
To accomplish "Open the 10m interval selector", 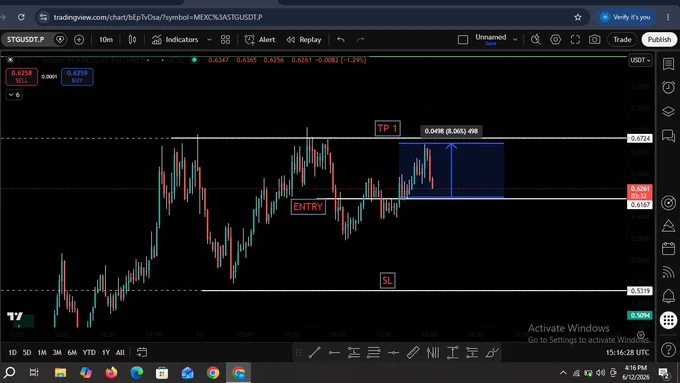I will [106, 39].
